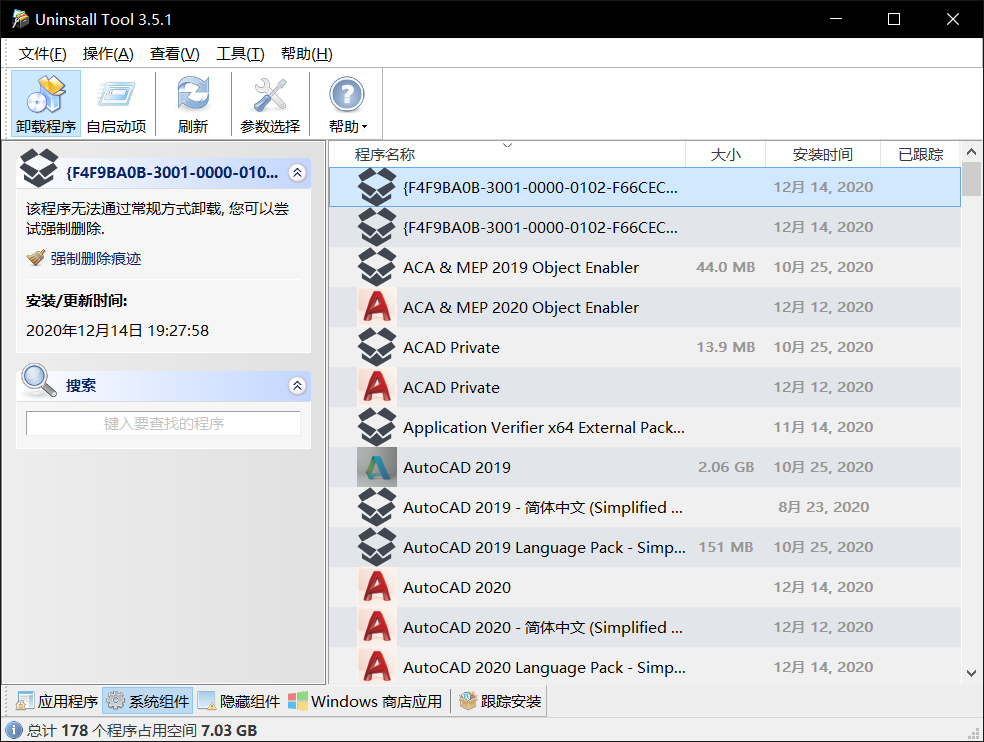
Task: Click the scroll up arrow of list
Action: (x=971, y=152)
